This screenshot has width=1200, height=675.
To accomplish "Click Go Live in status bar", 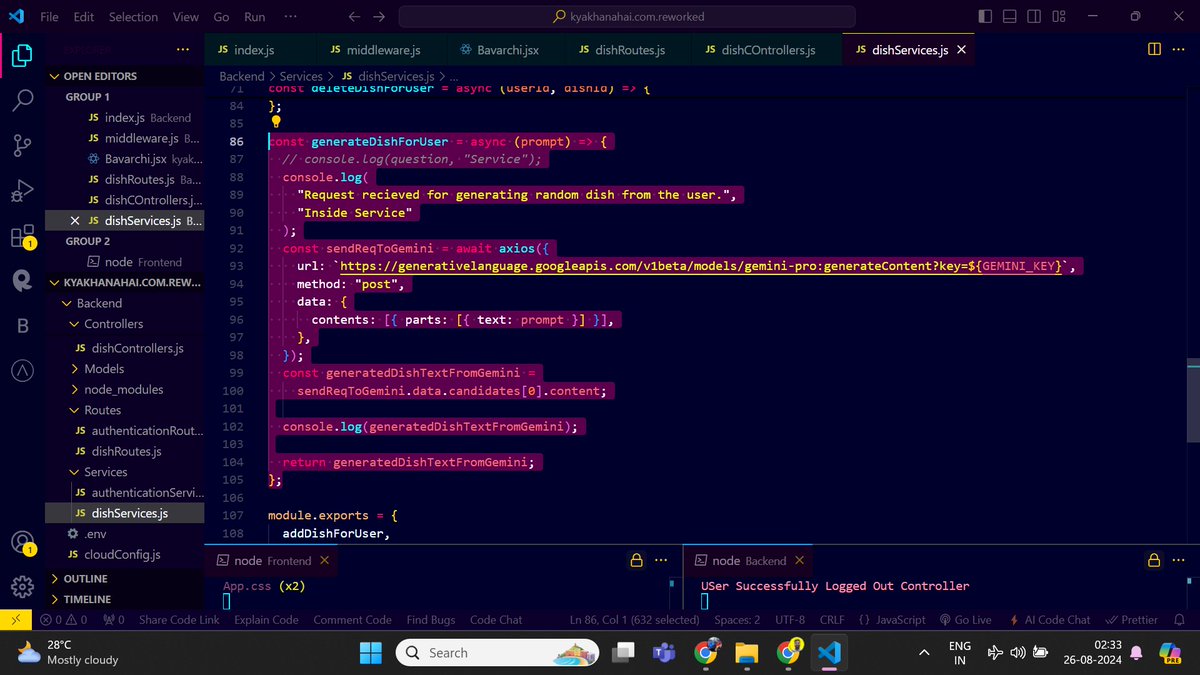I will tap(965, 620).
